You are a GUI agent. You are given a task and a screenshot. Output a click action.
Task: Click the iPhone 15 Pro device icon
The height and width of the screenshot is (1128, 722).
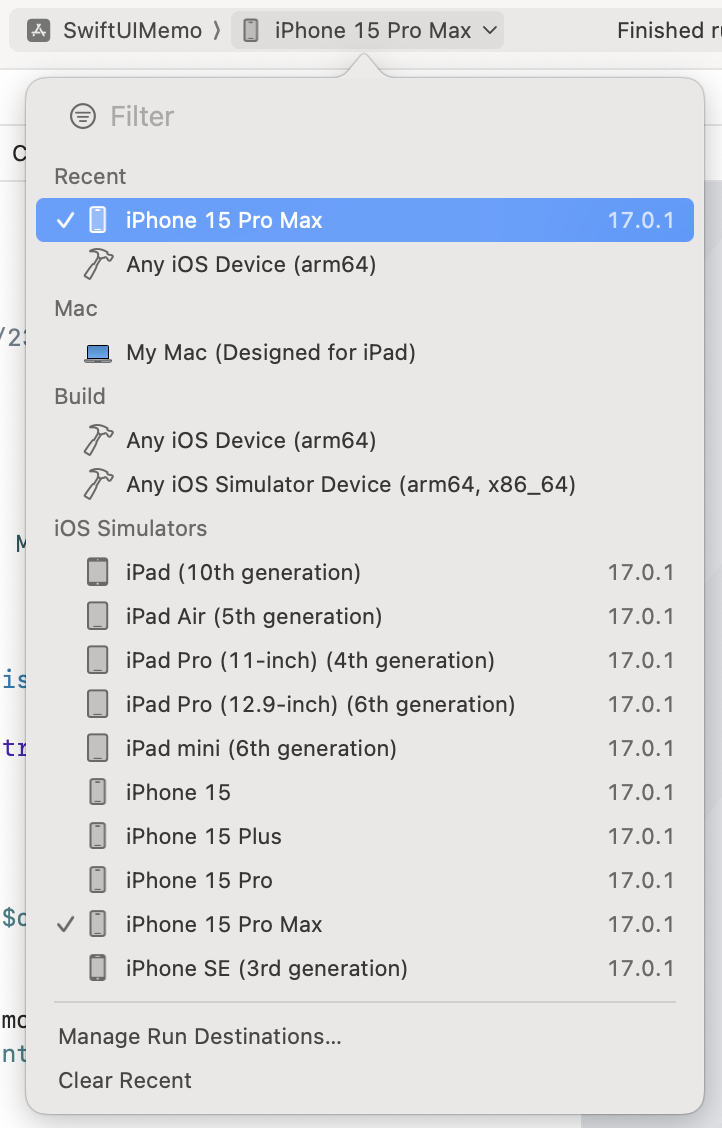coord(98,881)
